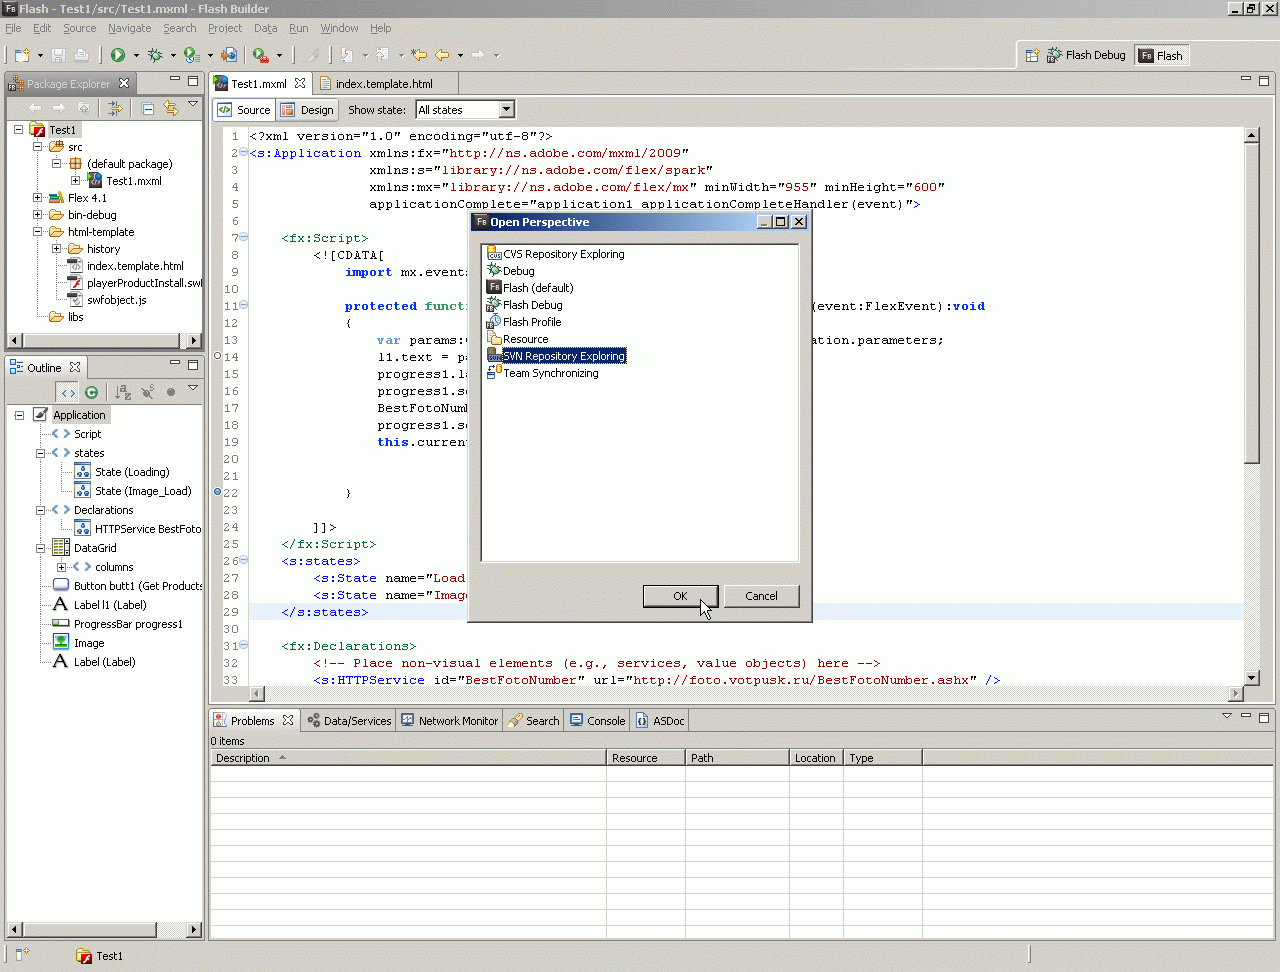Click the DataGrid icon in Outline tree
Viewport: 1280px width, 972px height.
point(60,548)
